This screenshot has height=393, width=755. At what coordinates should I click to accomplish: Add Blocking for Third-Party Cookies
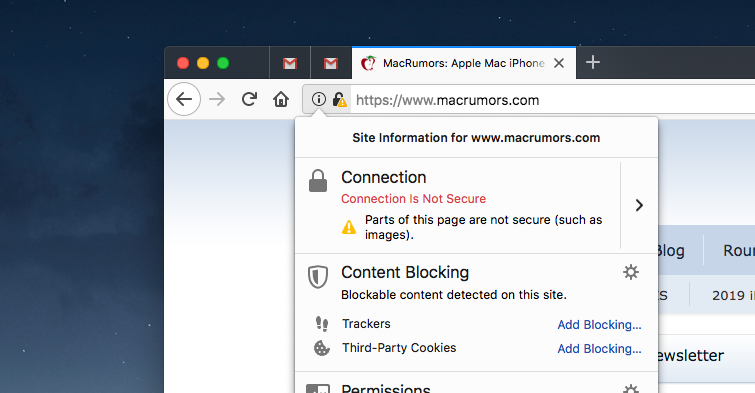[x=599, y=349]
